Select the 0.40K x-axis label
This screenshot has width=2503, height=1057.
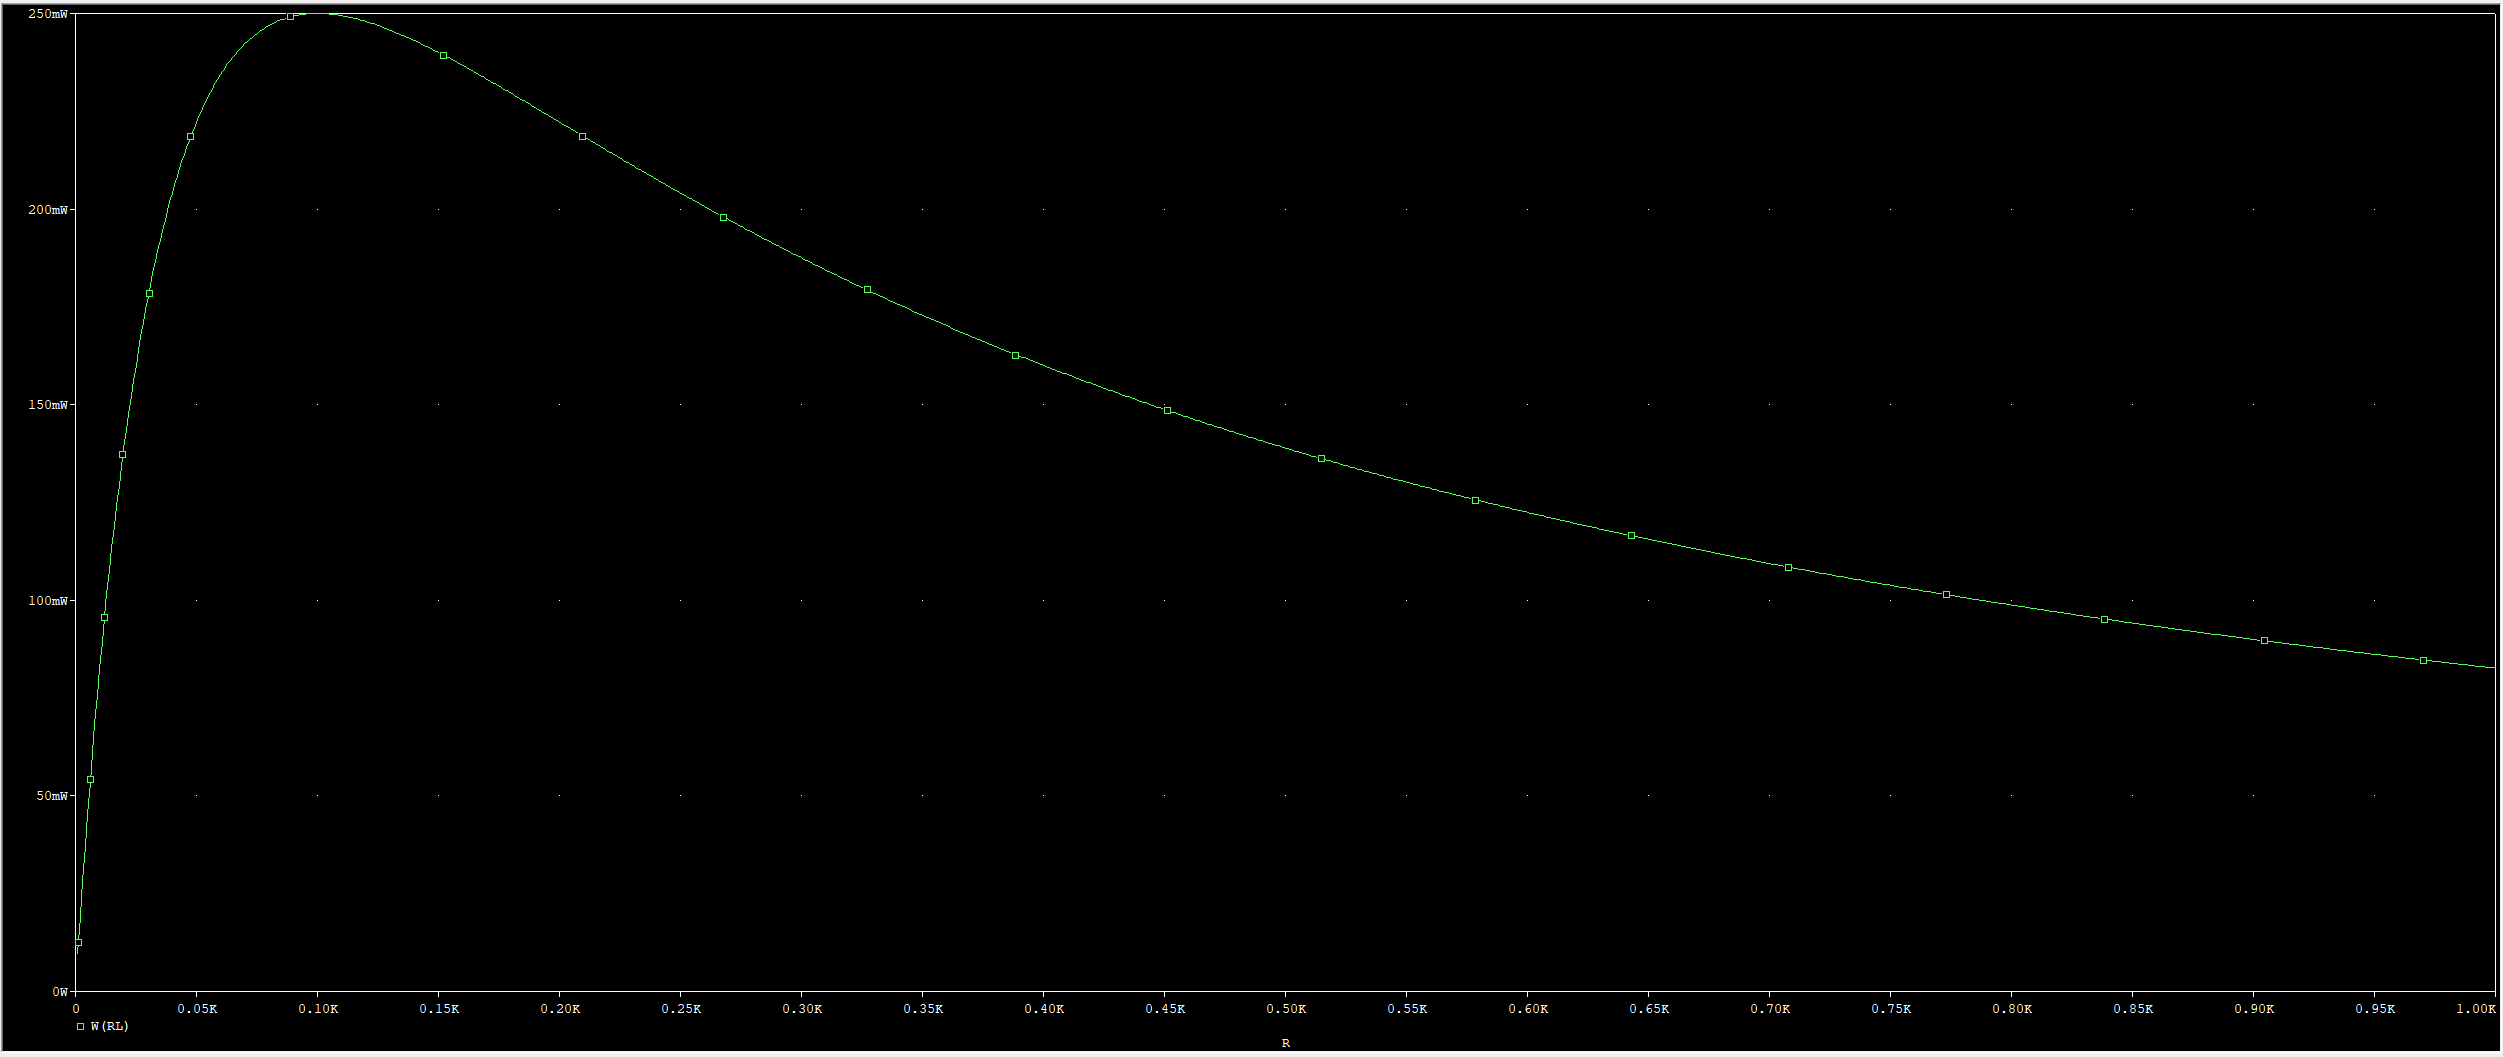point(1044,1009)
